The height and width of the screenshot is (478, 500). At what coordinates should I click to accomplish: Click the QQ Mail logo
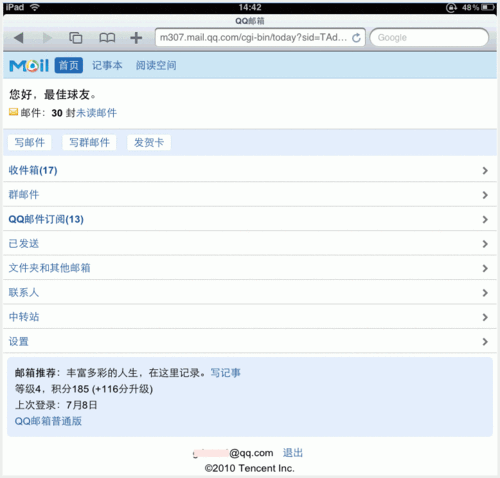point(29,65)
